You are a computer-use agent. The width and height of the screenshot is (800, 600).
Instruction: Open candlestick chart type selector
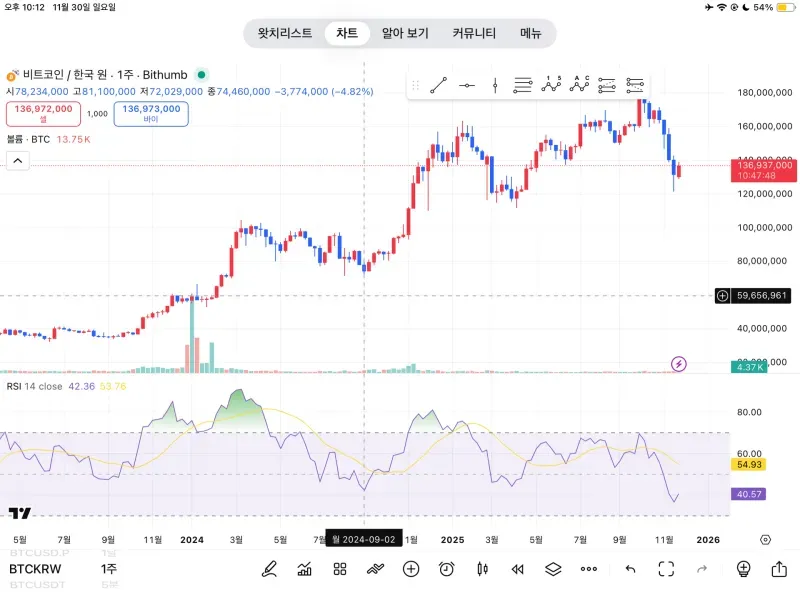tap(482, 569)
